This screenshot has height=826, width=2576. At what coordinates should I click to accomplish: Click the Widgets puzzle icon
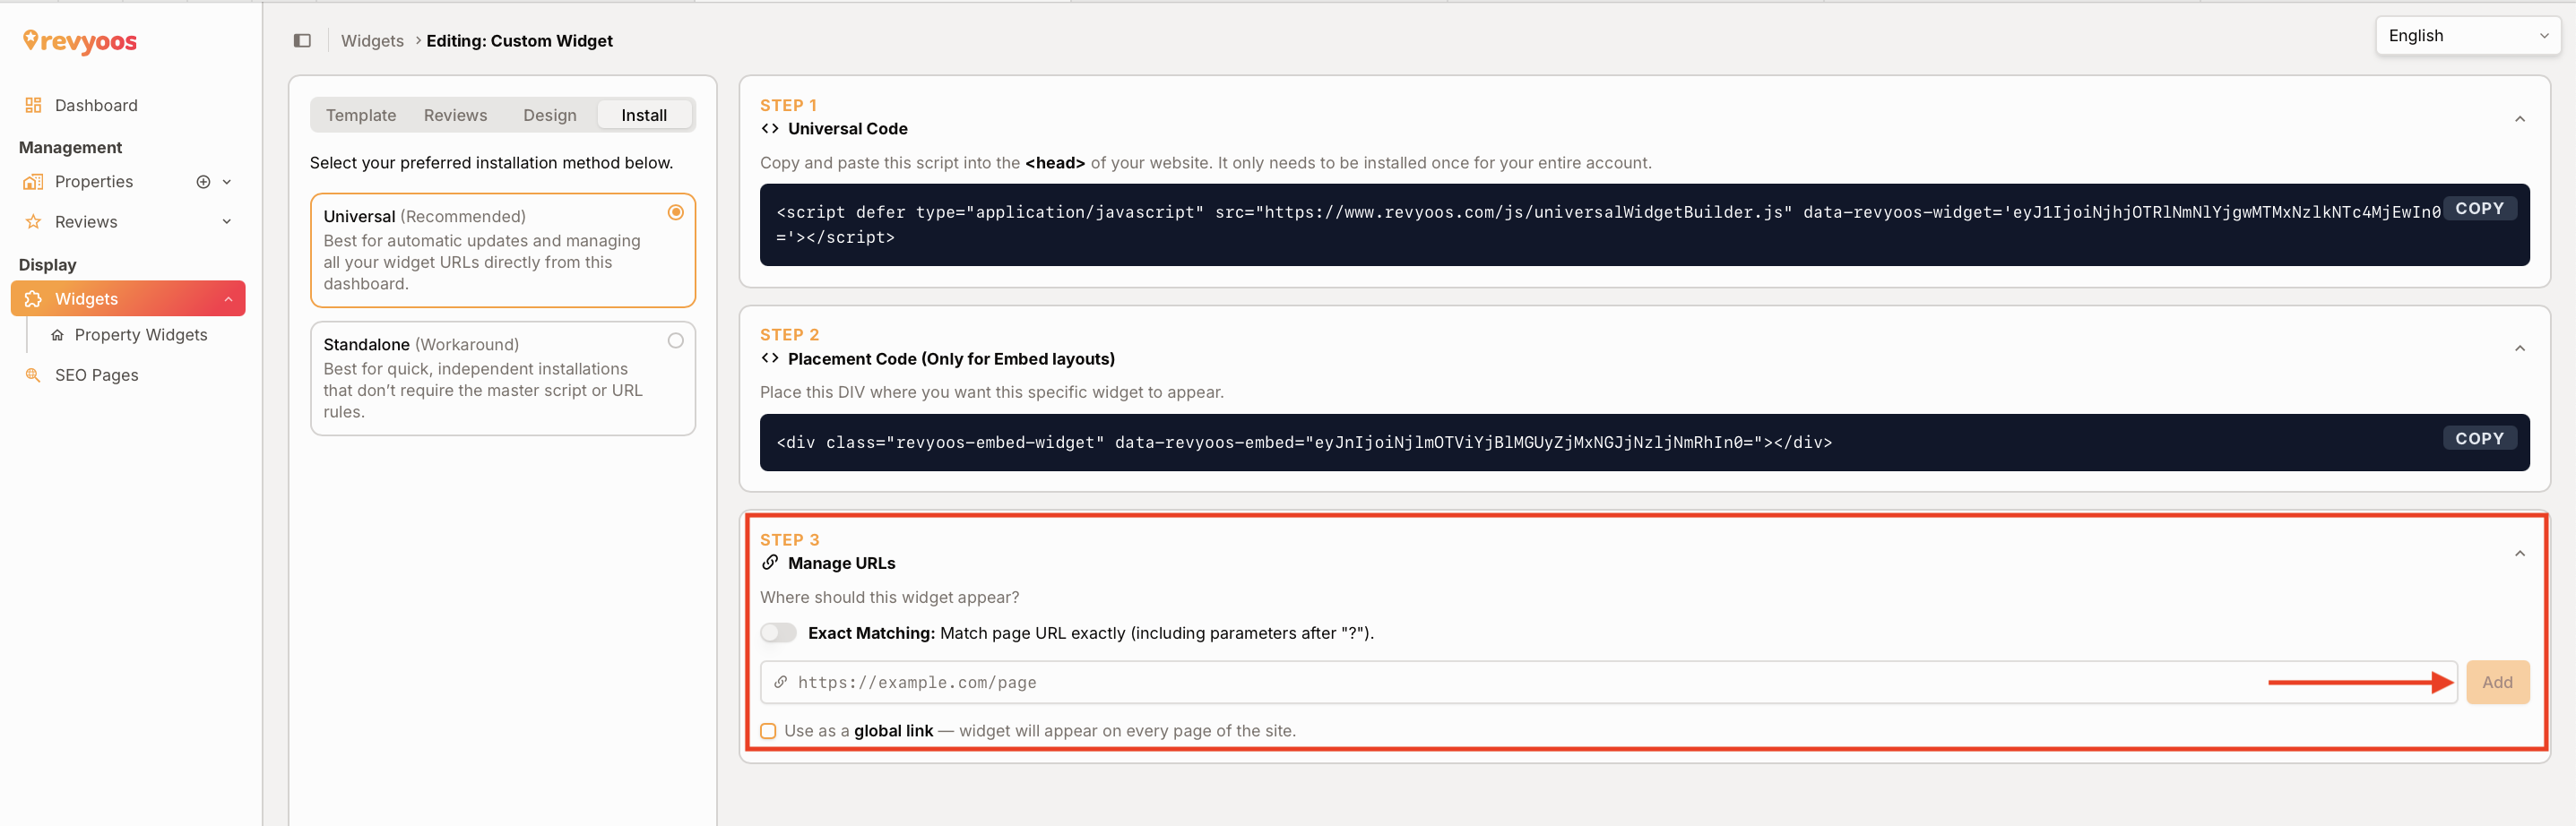click(x=33, y=299)
